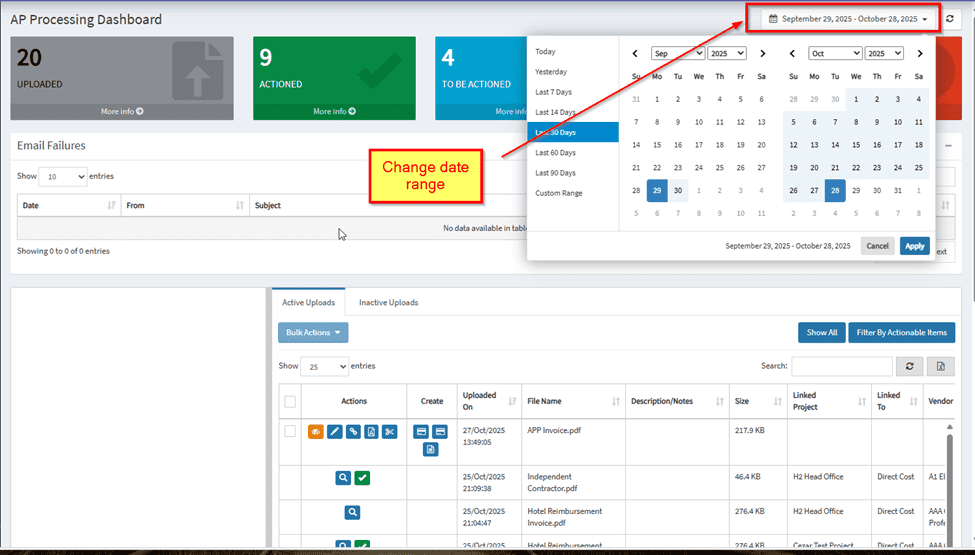Check the row checkbox for APP Invoice.pdf
The height and width of the screenshot is (555, 975).
tap(290, 431)
